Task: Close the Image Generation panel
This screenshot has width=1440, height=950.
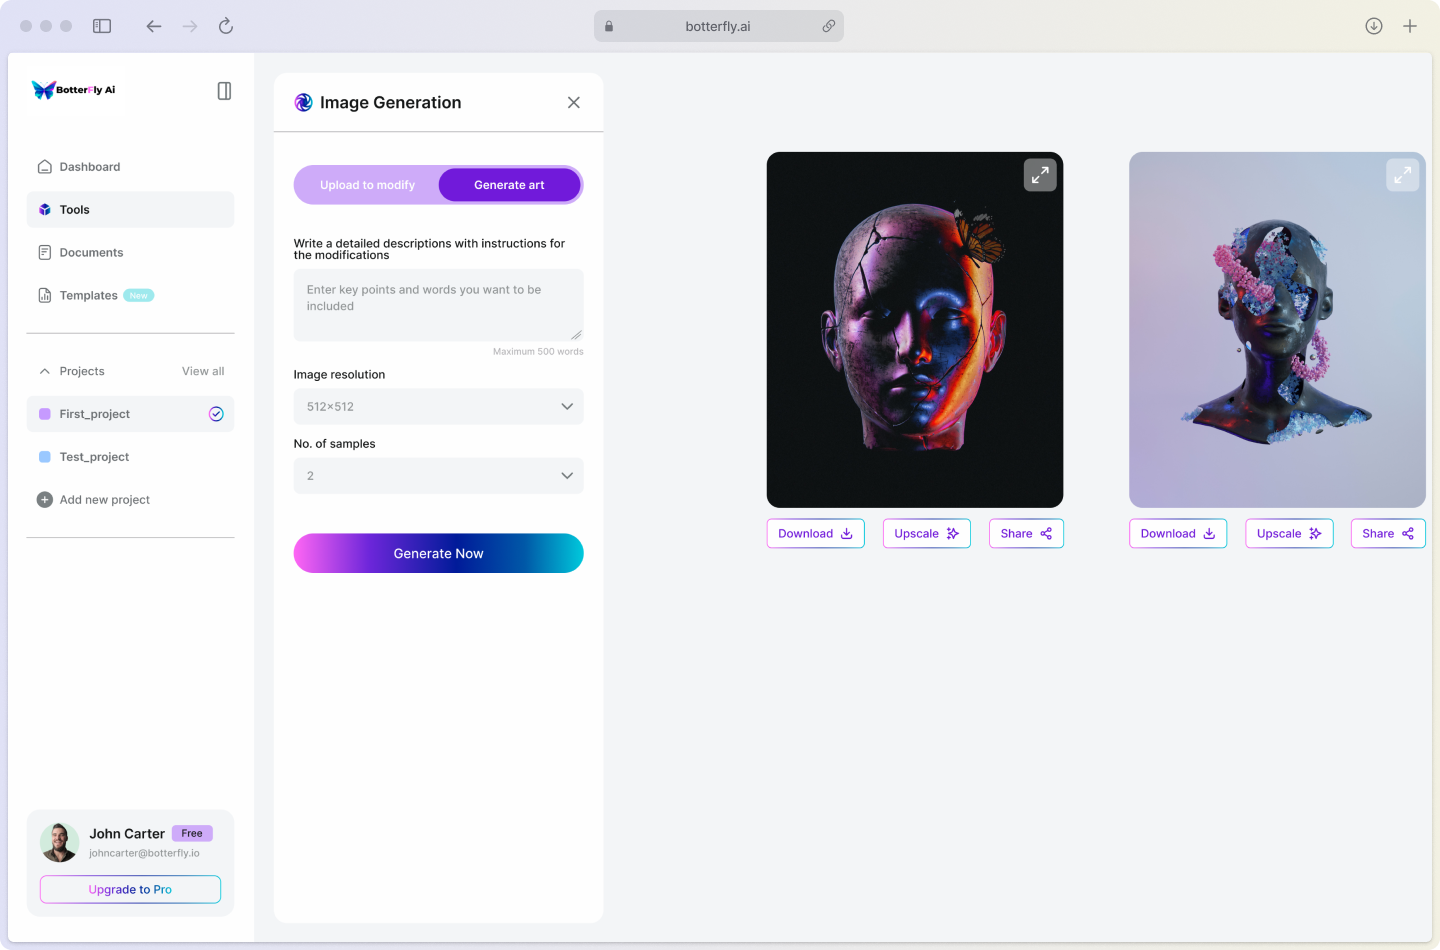Action: coord(573,103)
